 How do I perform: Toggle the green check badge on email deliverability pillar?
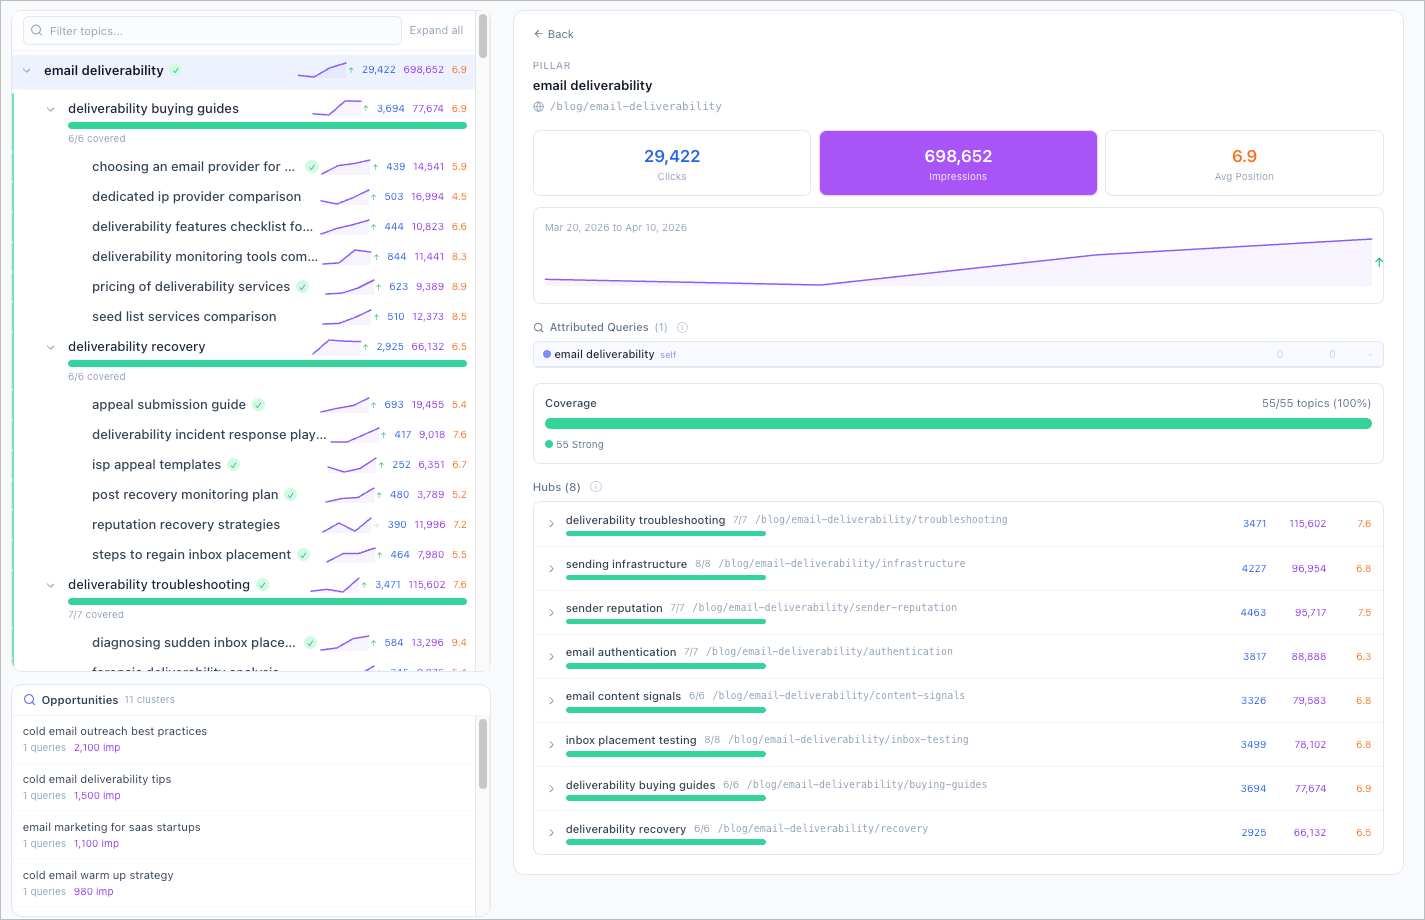[x=176, y=70]
